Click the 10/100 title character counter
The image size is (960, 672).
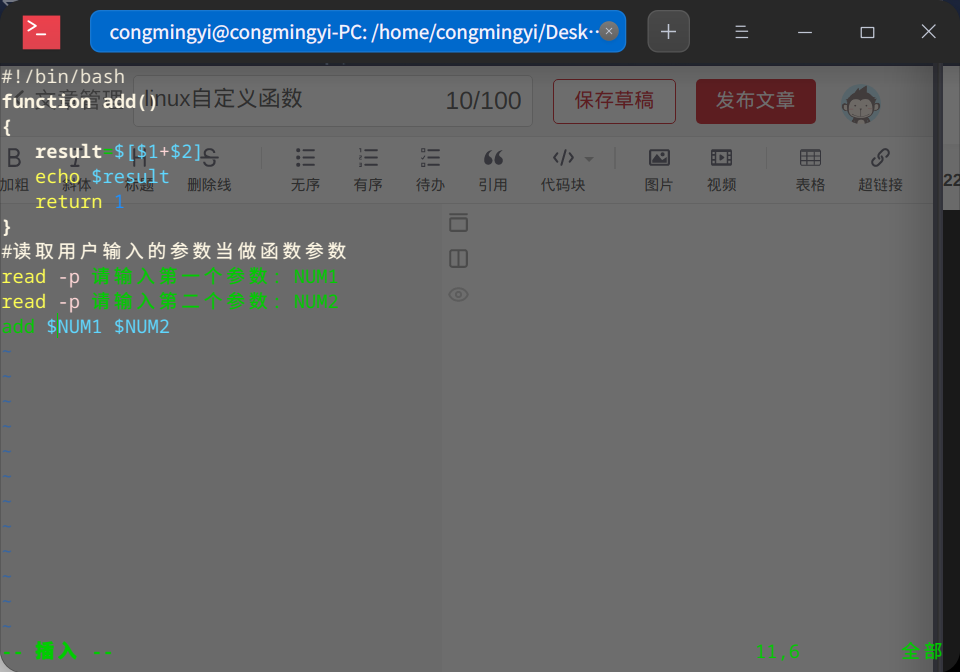[x=483, y=101]
